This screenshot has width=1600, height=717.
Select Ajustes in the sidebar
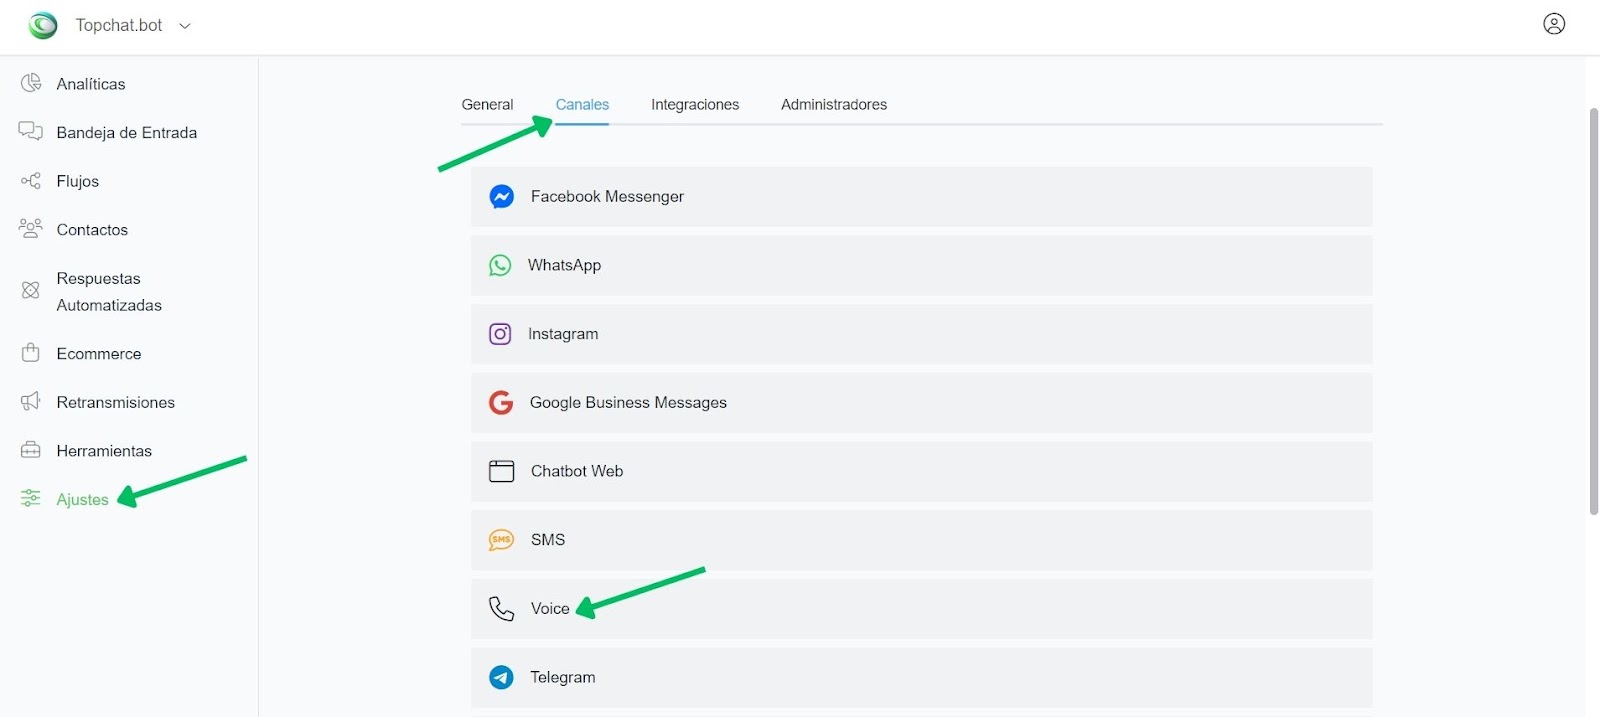click(x=82, y=499)
